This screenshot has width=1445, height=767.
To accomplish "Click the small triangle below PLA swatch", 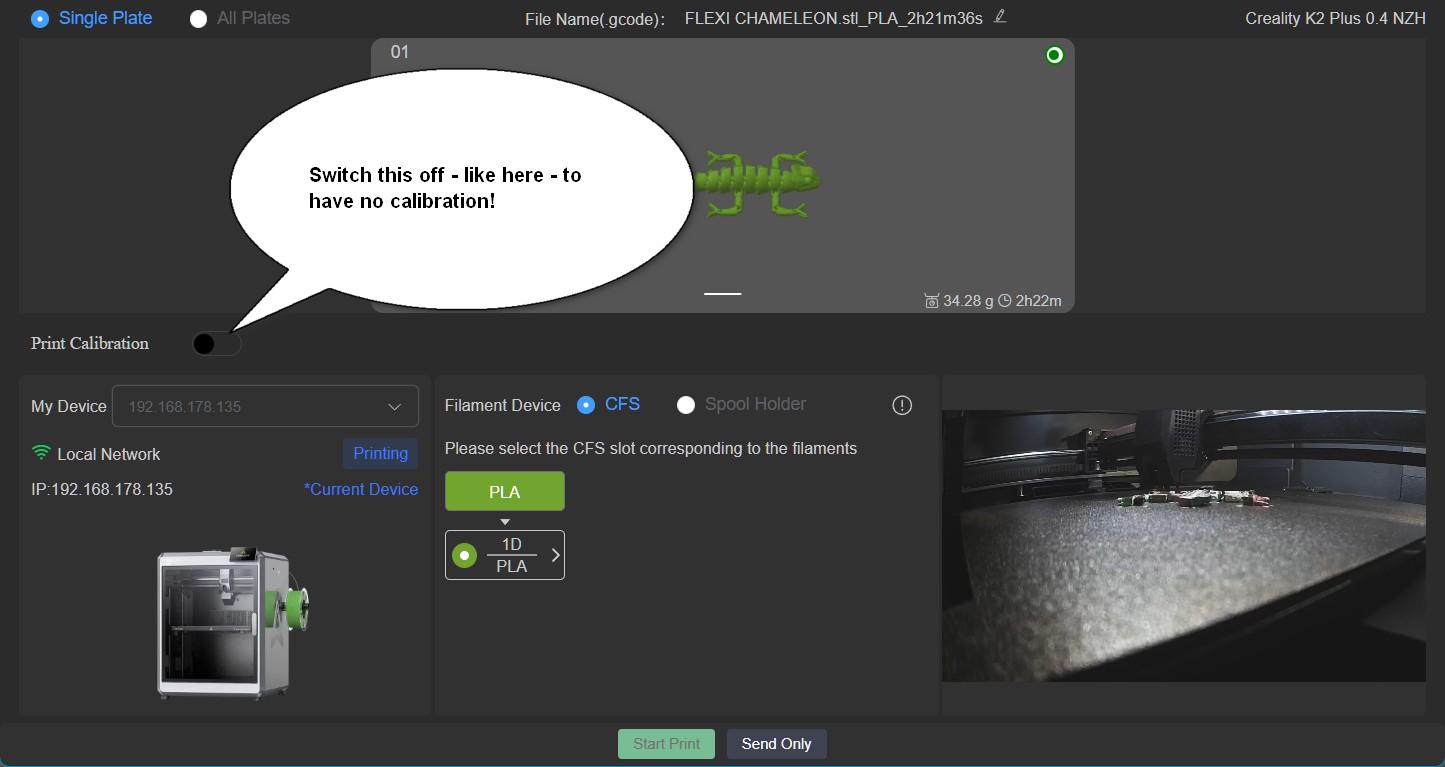I will [x=505, y=522].
